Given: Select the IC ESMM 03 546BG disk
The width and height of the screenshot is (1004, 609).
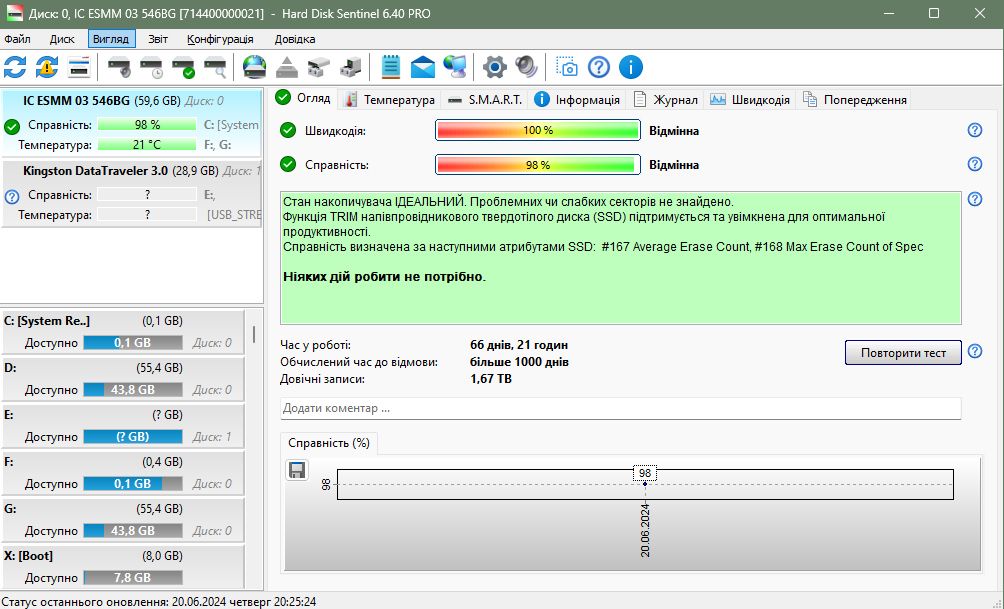Looking at the screenshot, I should pyautogui.click(x=131, y=123).
